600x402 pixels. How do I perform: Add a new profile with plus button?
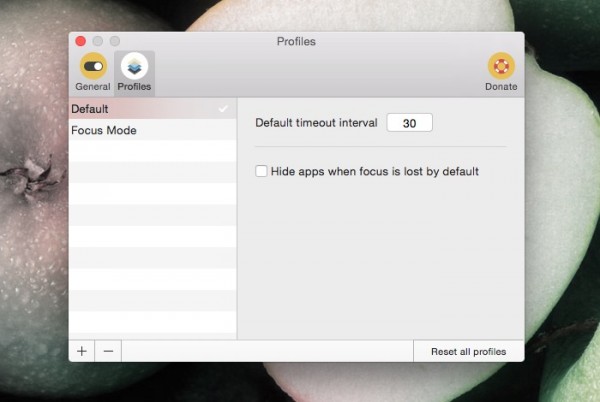pos(82,351)
